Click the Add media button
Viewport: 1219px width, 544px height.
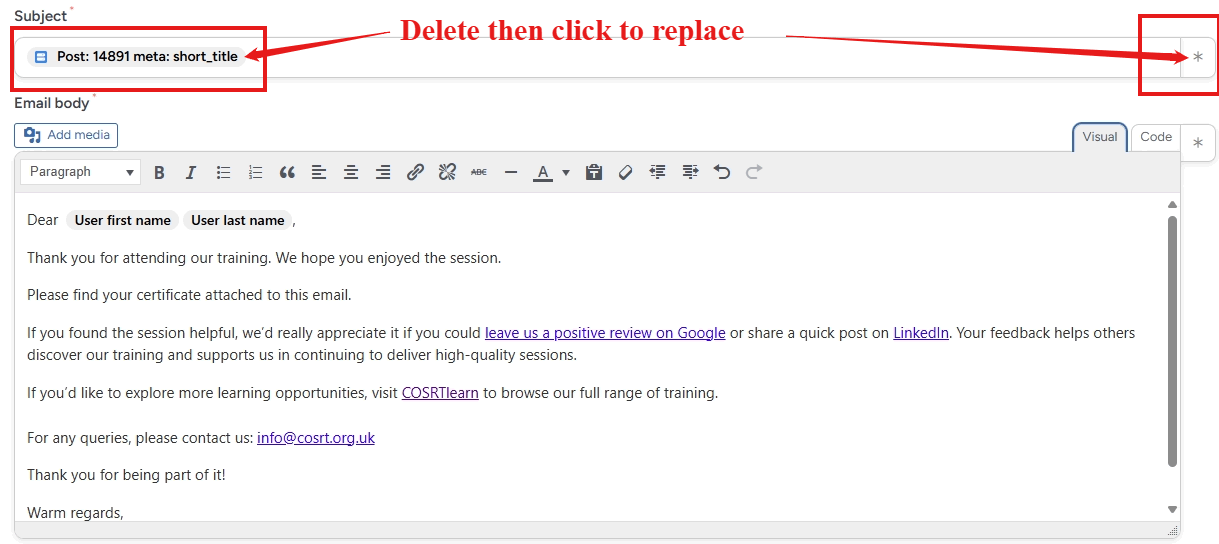pyautogui.click(x=66, y=135)
